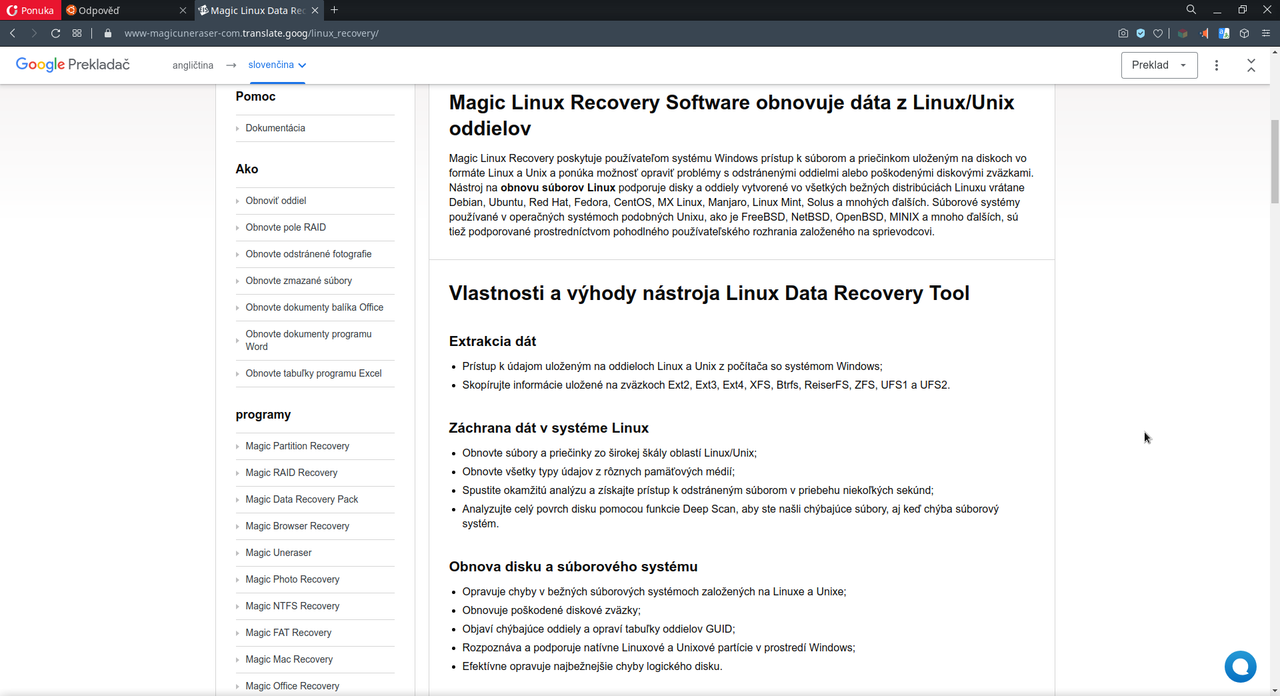Open the Obnovte pole RAID guide
Viewport: 1280px width, 696px height.
coord(286,228)
